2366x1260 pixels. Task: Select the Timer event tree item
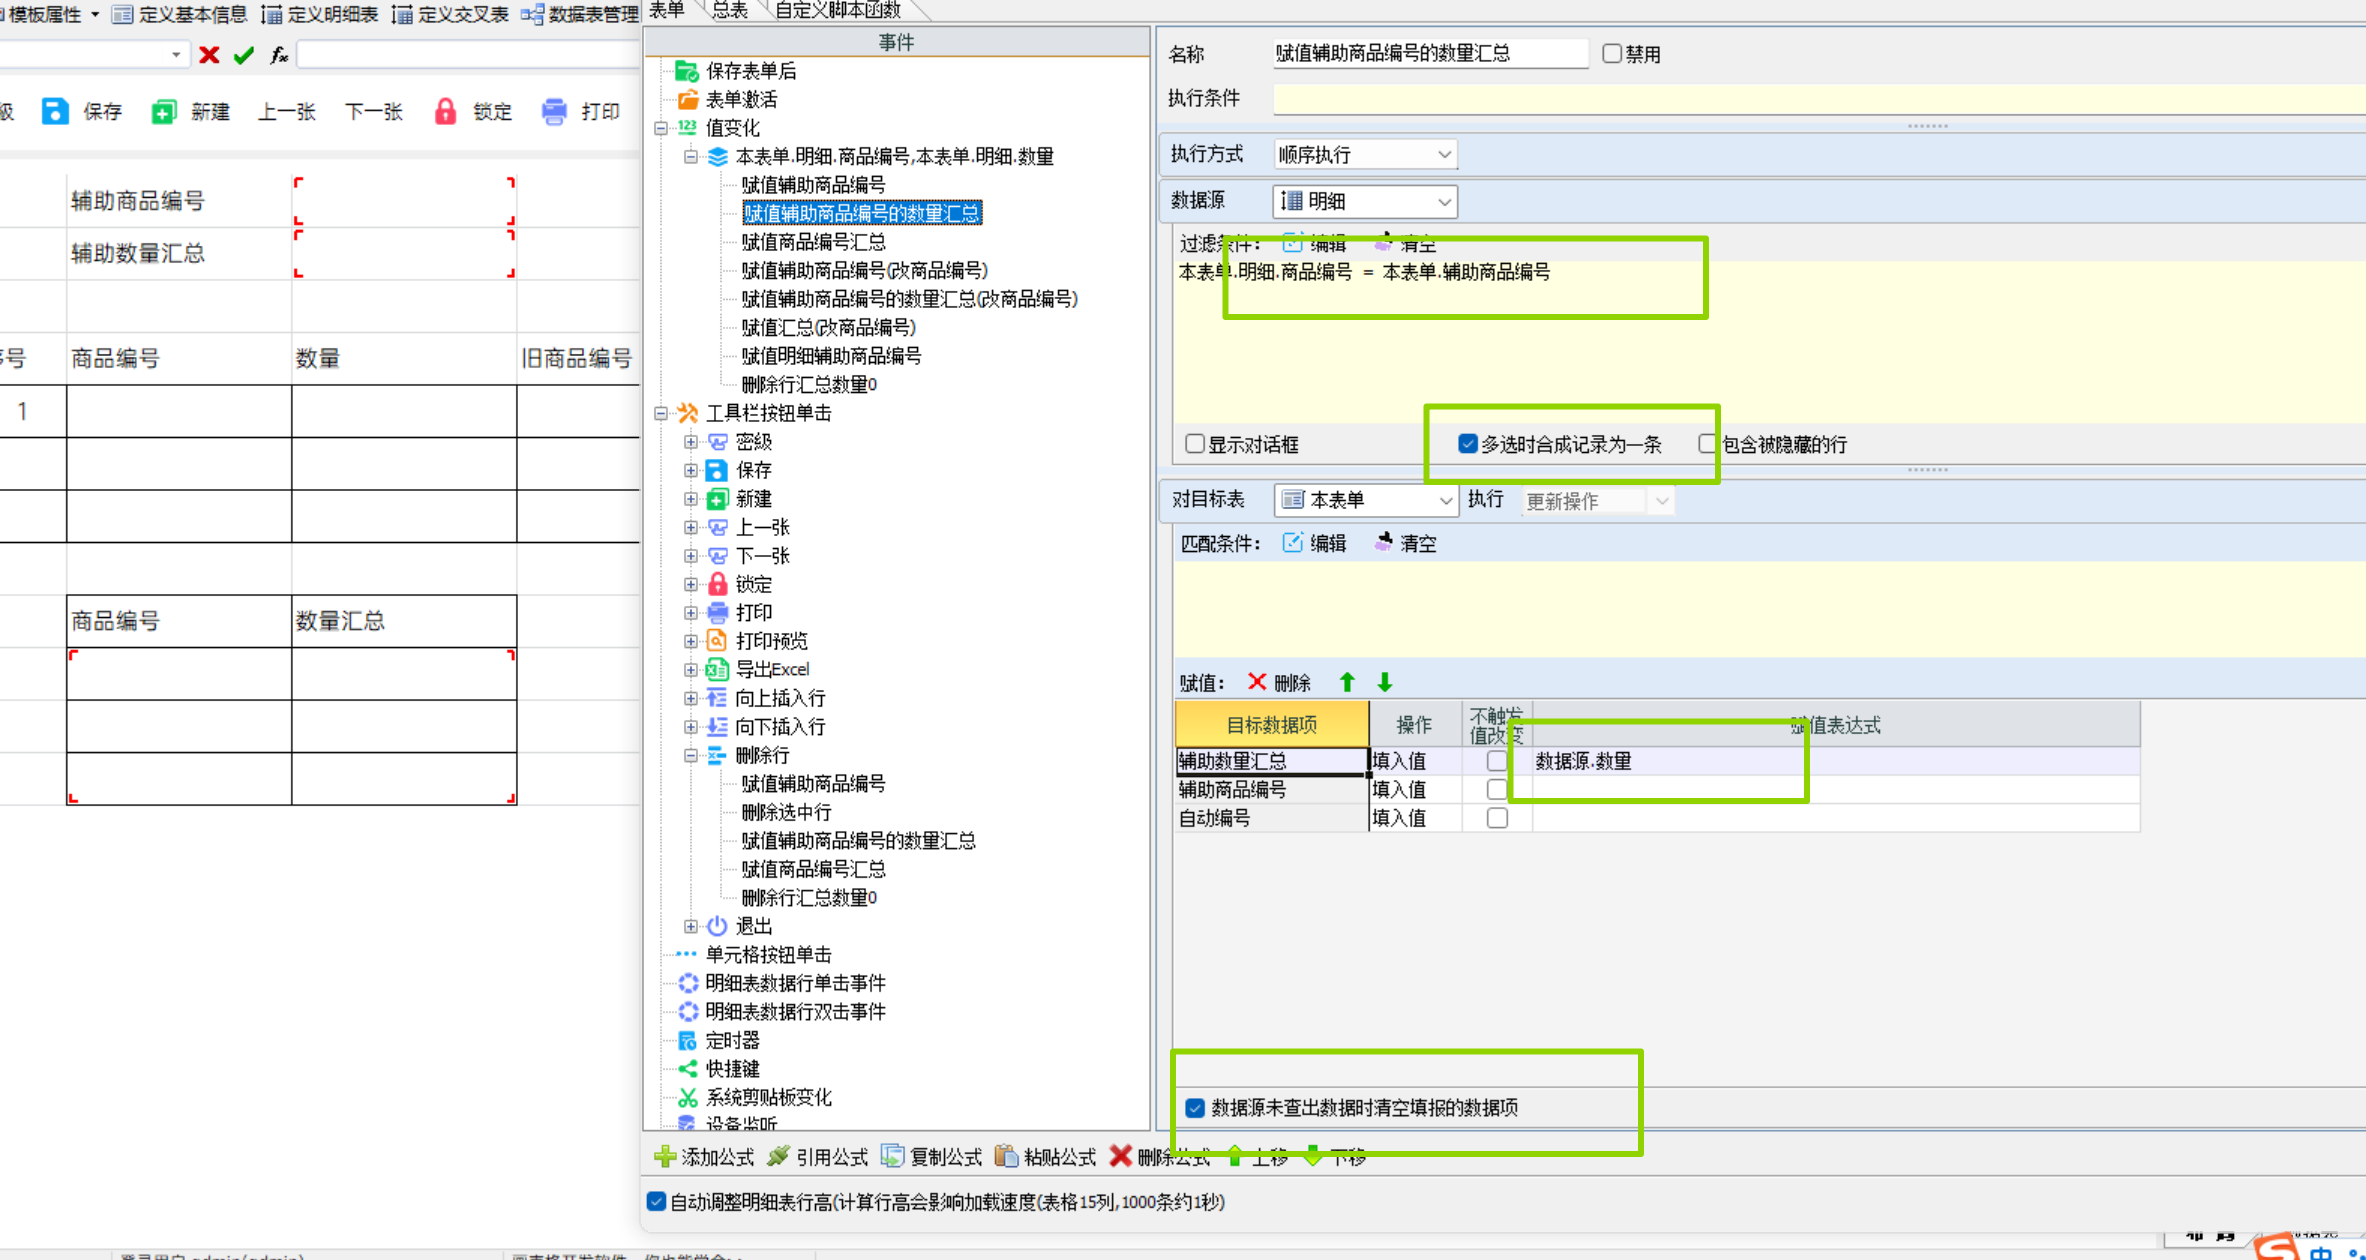[732, 1040]
